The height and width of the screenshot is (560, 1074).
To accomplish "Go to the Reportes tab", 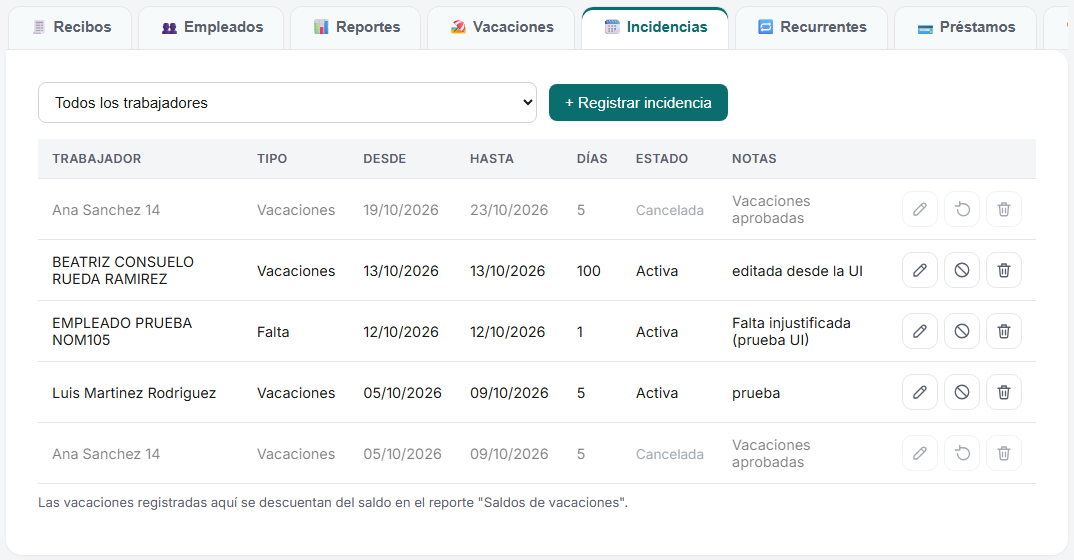I will [x=356, y=27].
